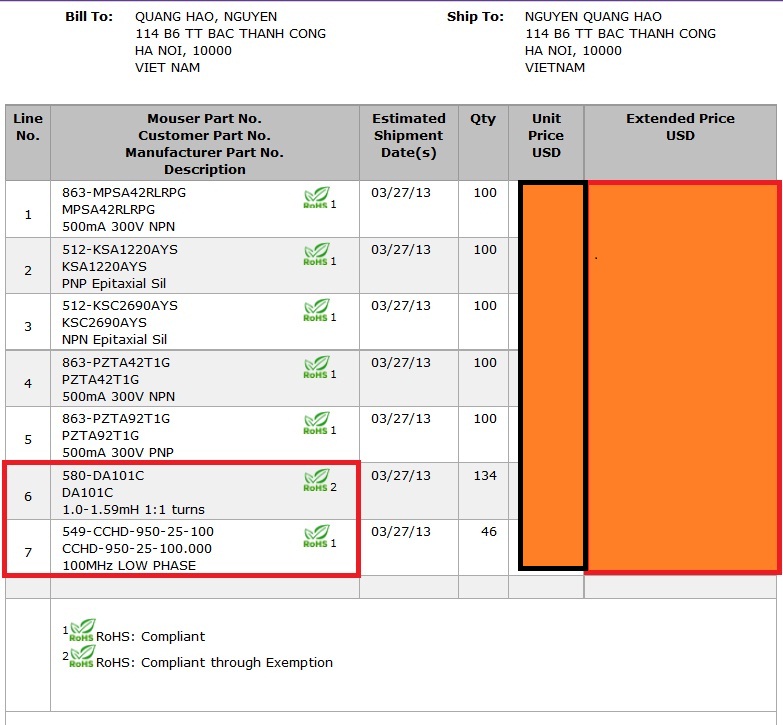Click description NPN Epitaxial Sil
The width and height of the screenshot is (783, 725).
(x=114, y=340)
